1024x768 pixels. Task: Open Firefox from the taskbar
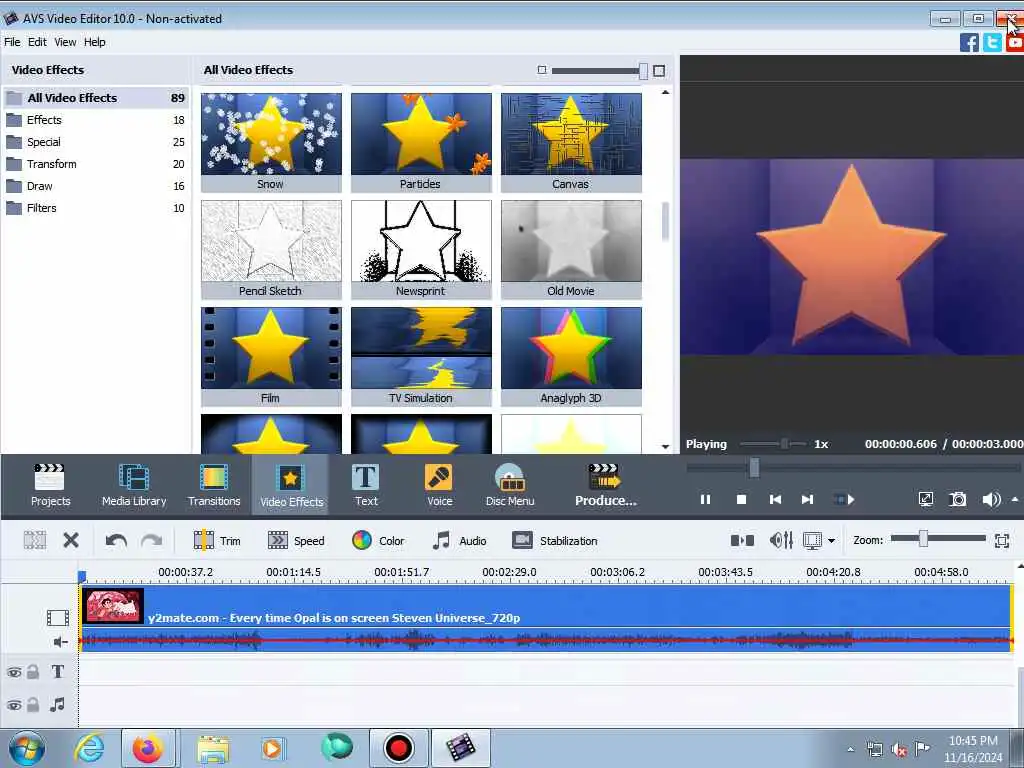coord(148,748)
